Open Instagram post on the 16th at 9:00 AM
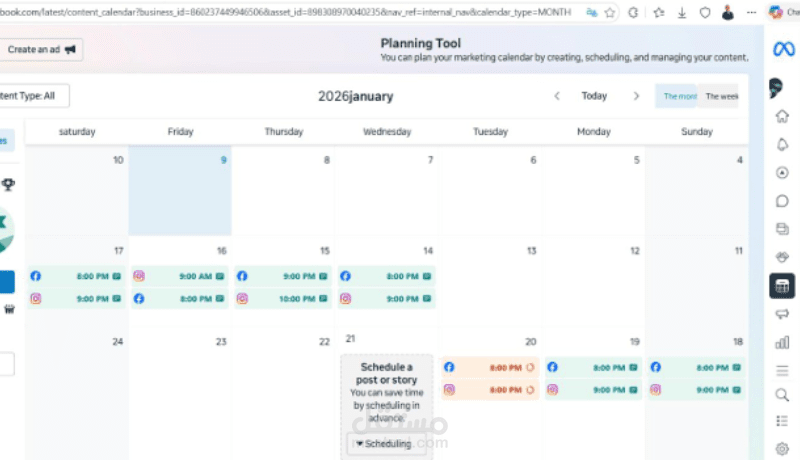 (180, 276)
